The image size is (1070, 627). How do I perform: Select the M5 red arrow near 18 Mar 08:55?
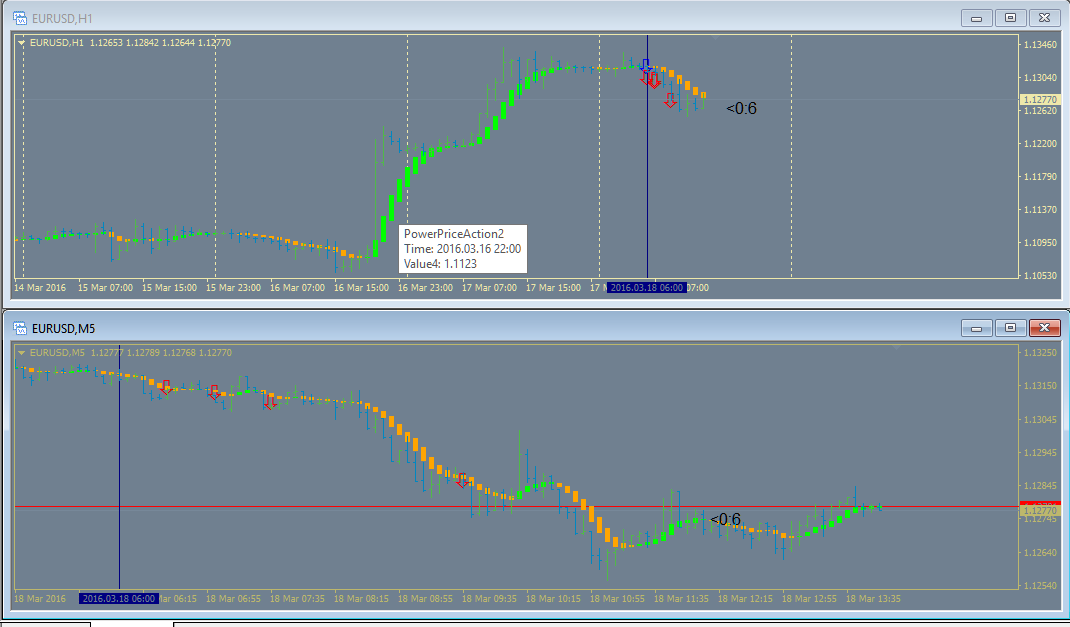(463, 480)
